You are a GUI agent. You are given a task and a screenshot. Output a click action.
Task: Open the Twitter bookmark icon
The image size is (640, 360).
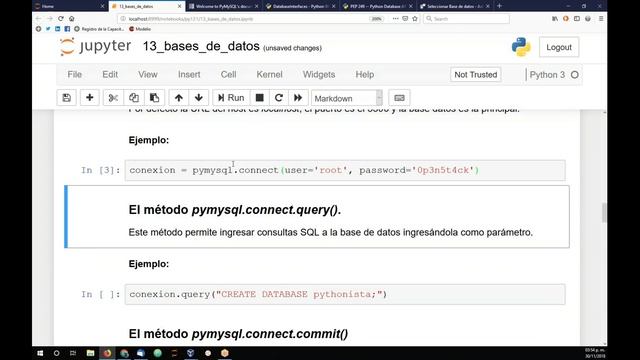48,29
